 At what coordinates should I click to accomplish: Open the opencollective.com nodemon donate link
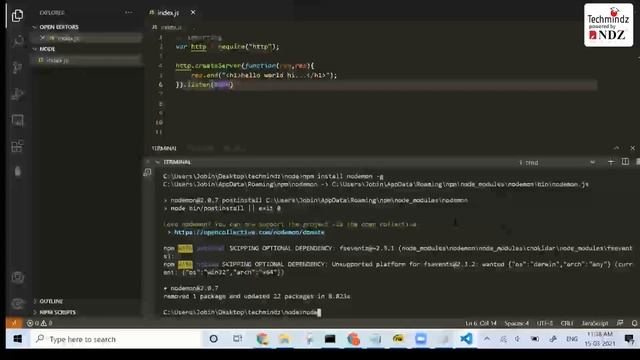tap(249, 232)
